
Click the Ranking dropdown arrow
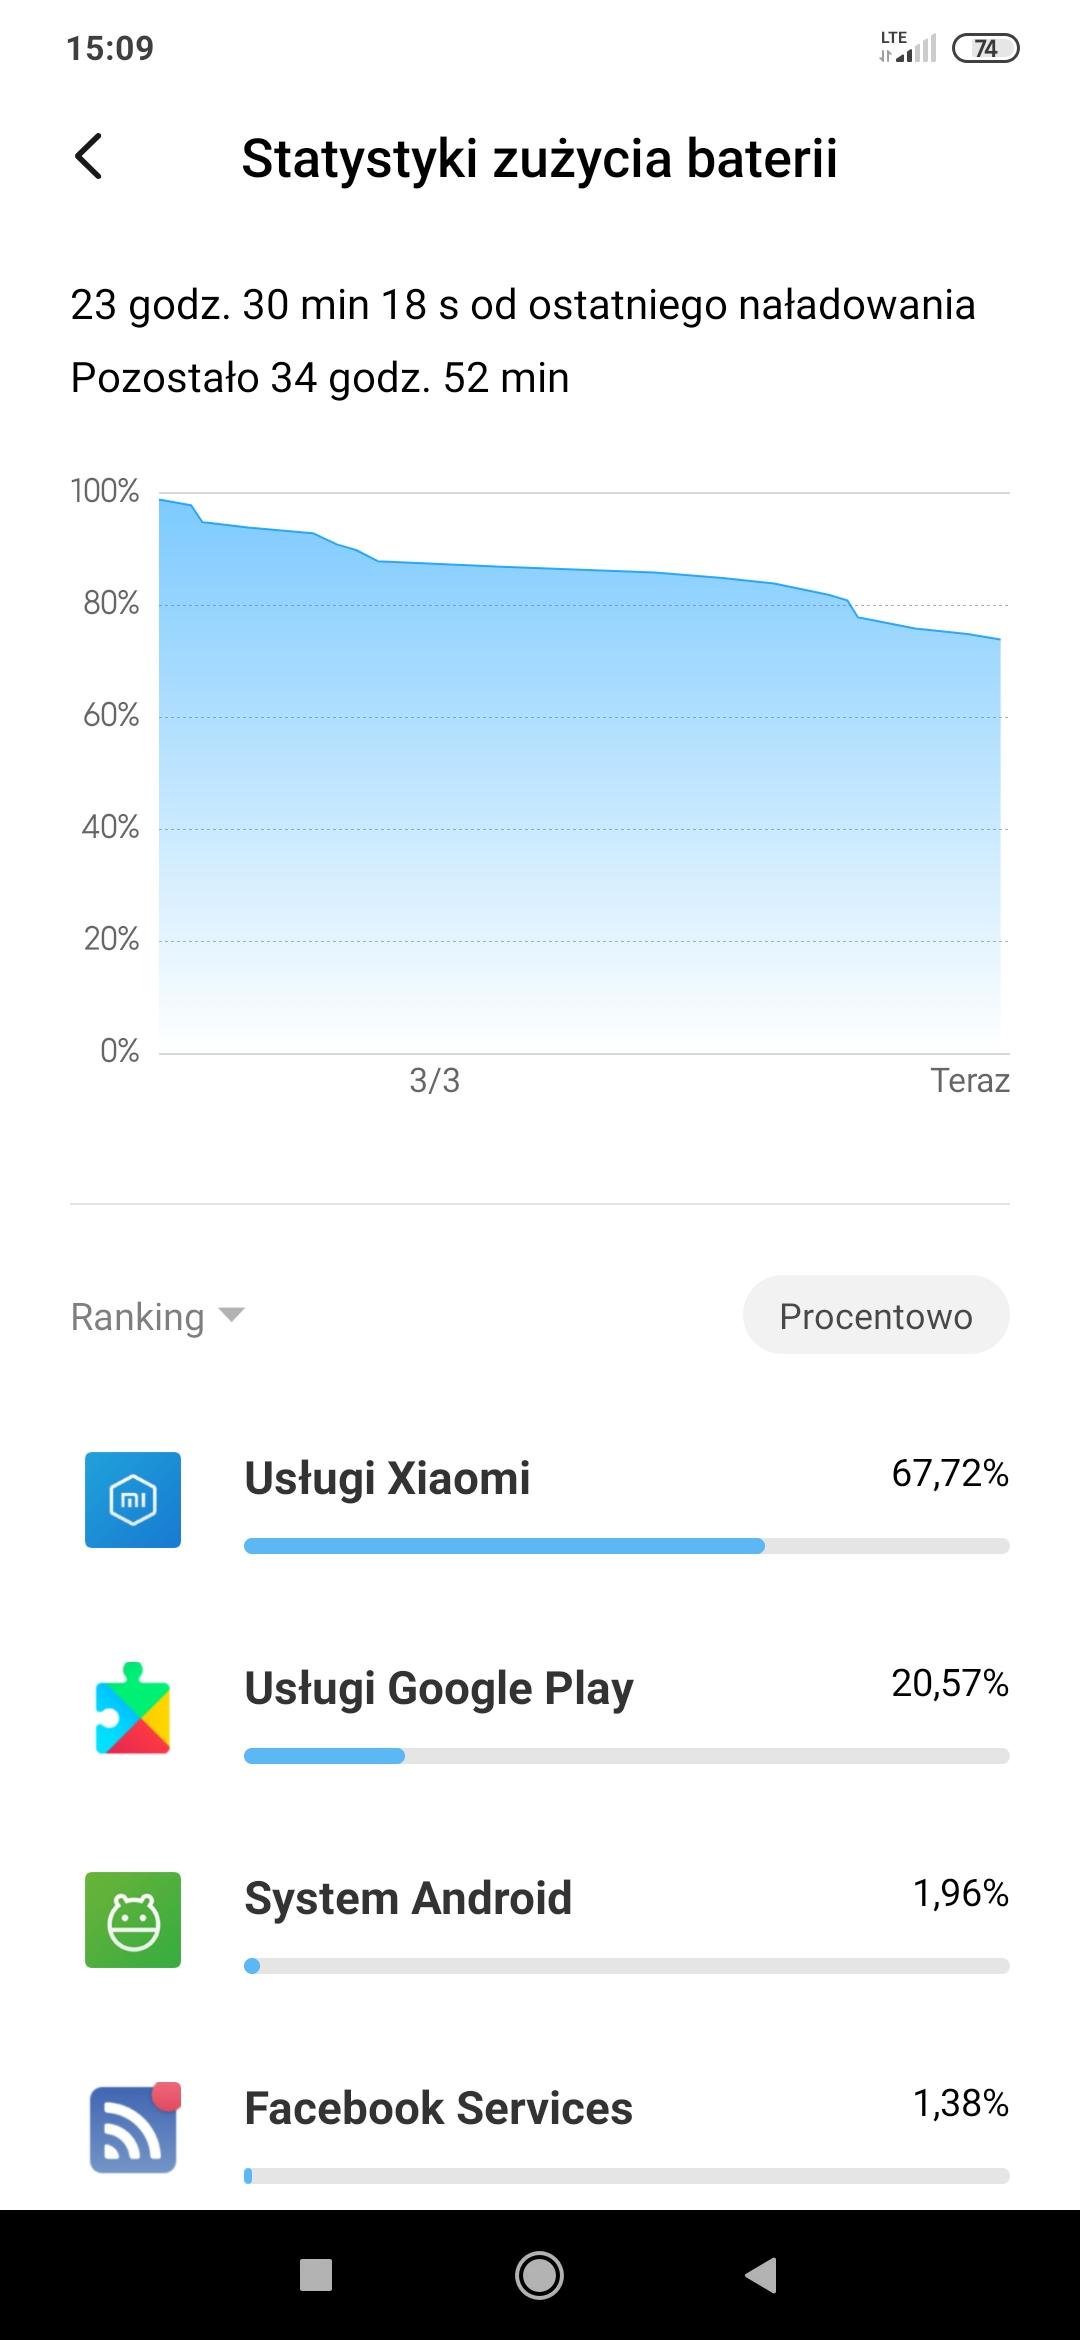tap(231, 1314)
